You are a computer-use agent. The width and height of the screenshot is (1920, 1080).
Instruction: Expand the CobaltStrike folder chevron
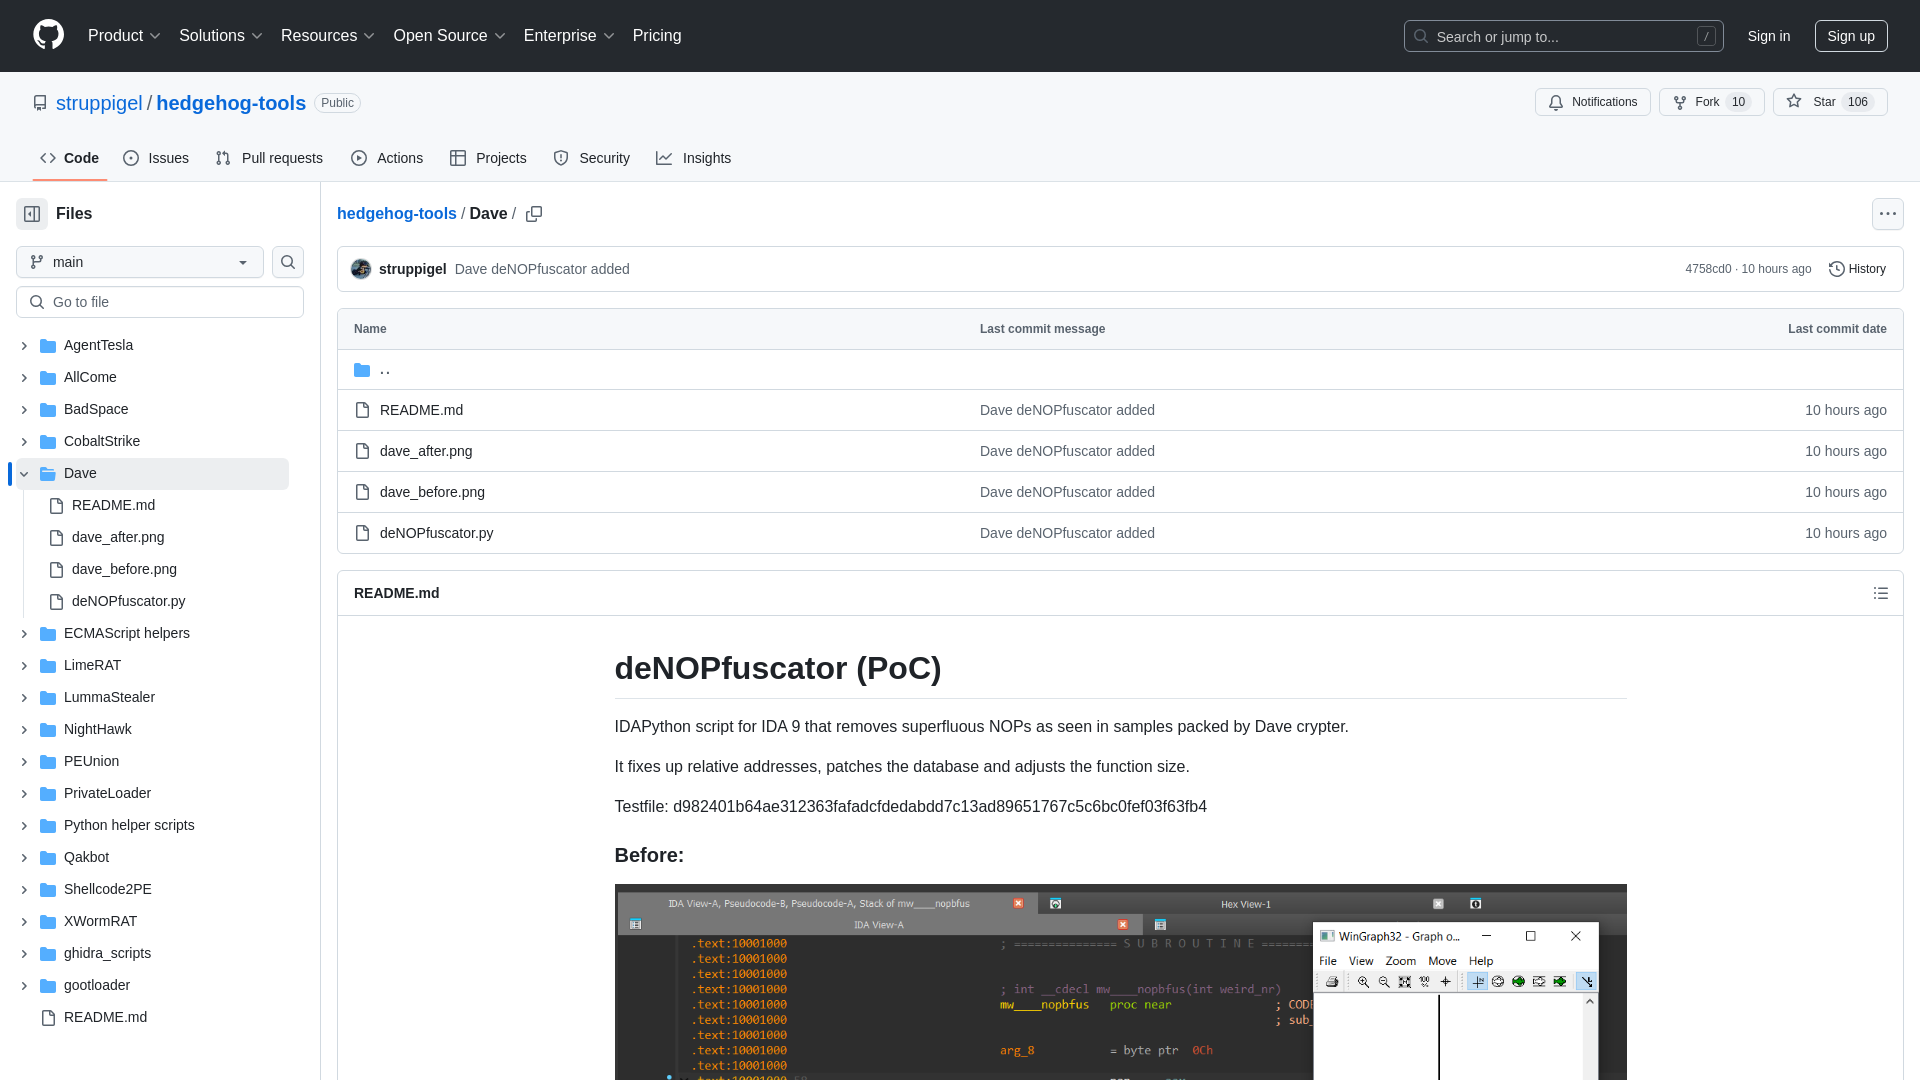[x=24, y=442]
